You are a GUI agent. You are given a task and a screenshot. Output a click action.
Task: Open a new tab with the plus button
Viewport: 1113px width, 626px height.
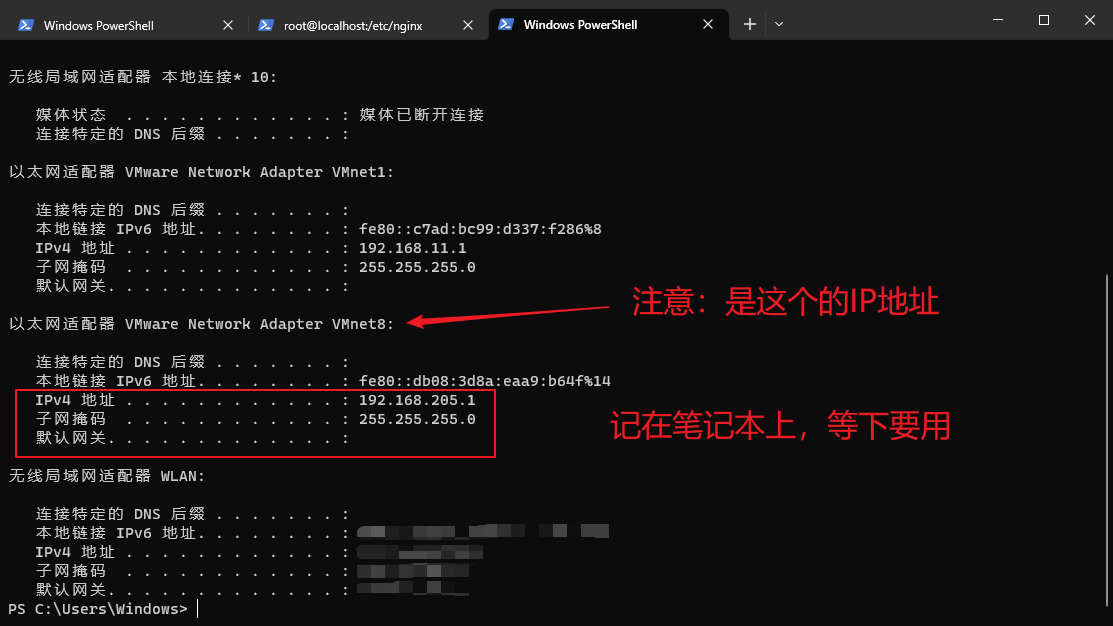(x=750, y=24)
